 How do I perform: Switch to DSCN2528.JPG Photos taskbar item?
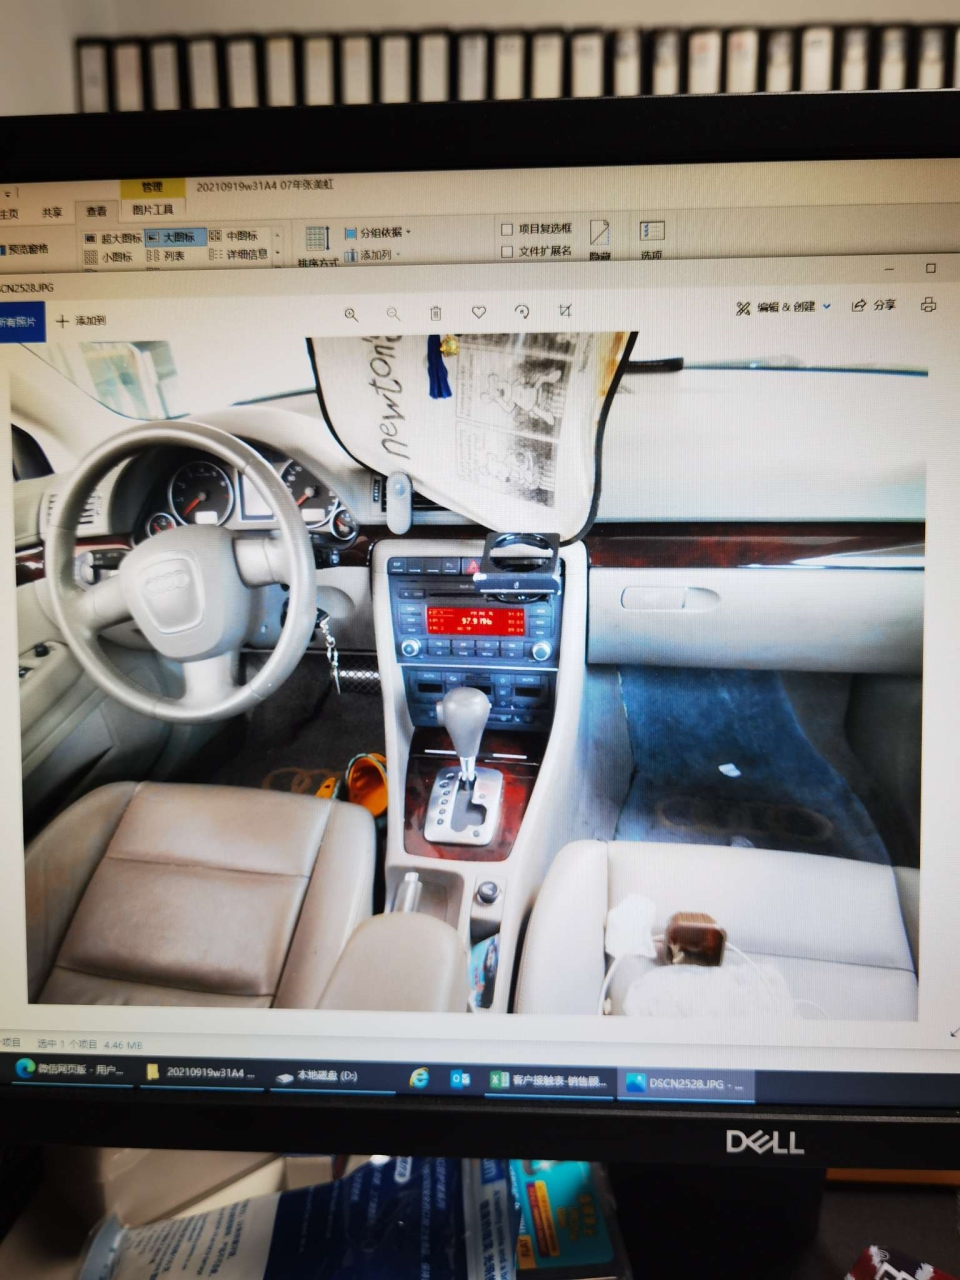click(686, 1084)
